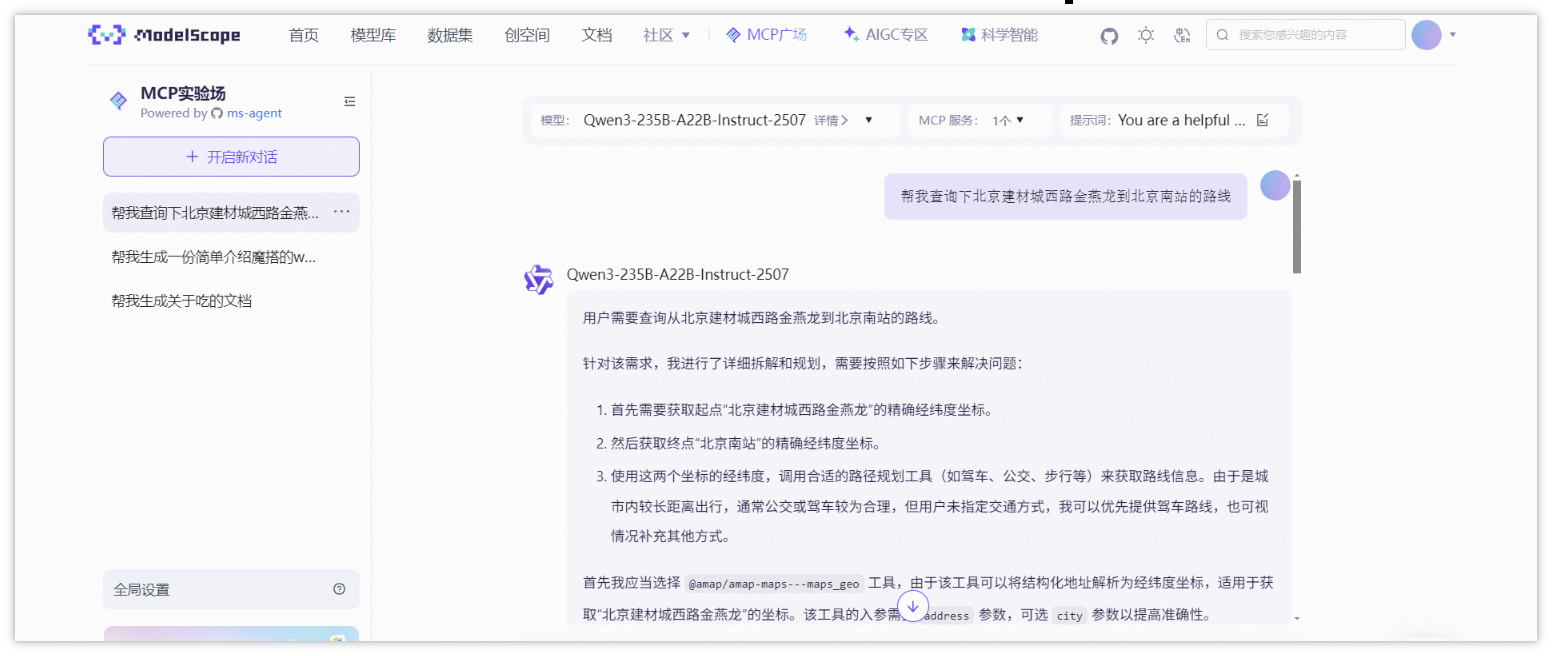Go to 模型库 in the top navigation

click(x=373, y=35)
